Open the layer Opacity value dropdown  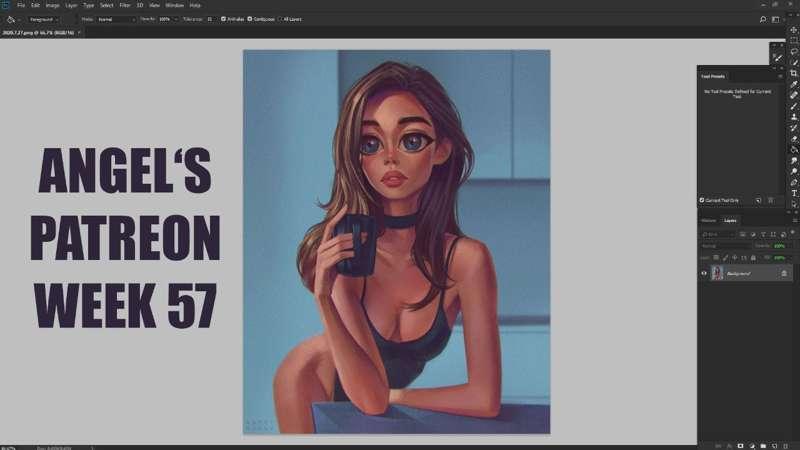[780, 246]
